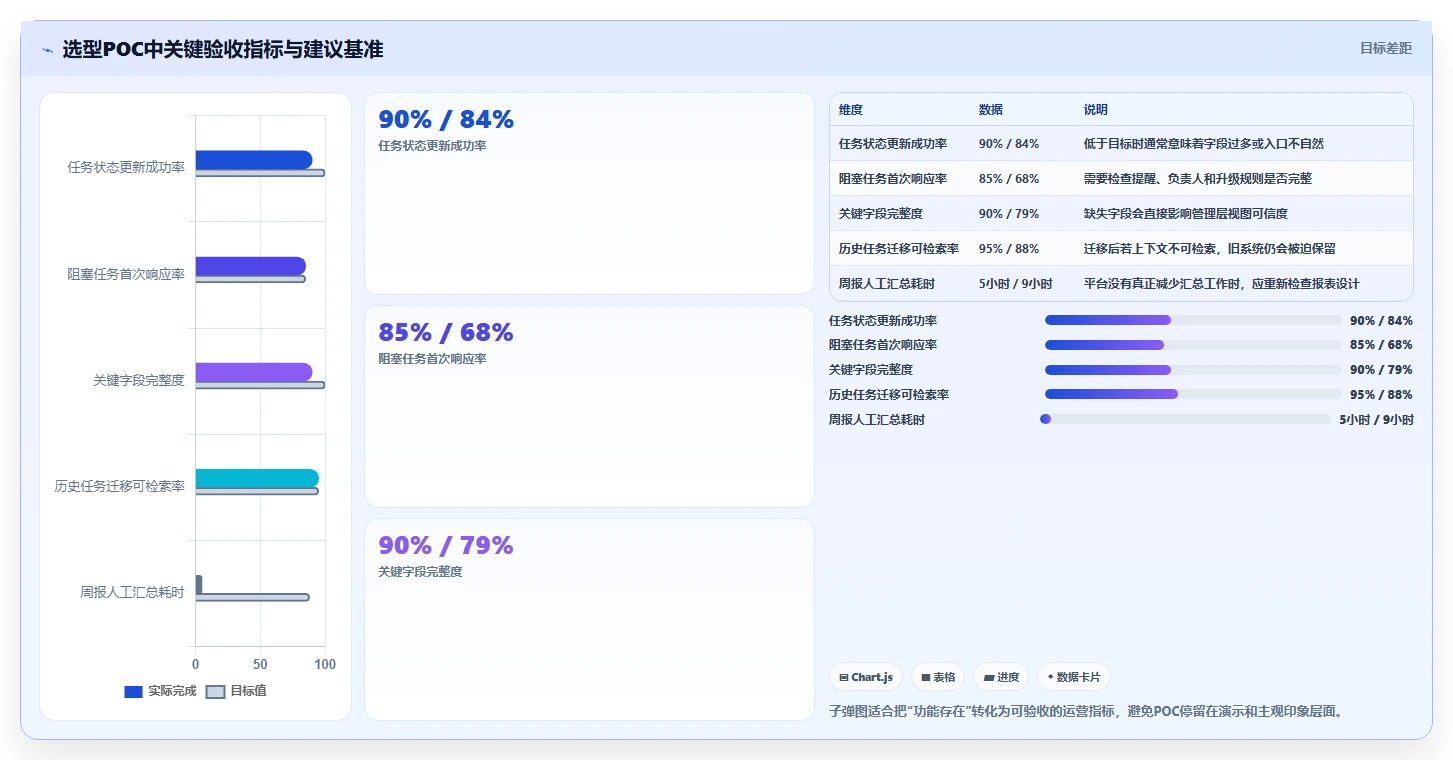Click the 5小时 / 9小时 value beside the progress bar
The width and height of the screenshot is (1453, 760).
point(1376,420)
